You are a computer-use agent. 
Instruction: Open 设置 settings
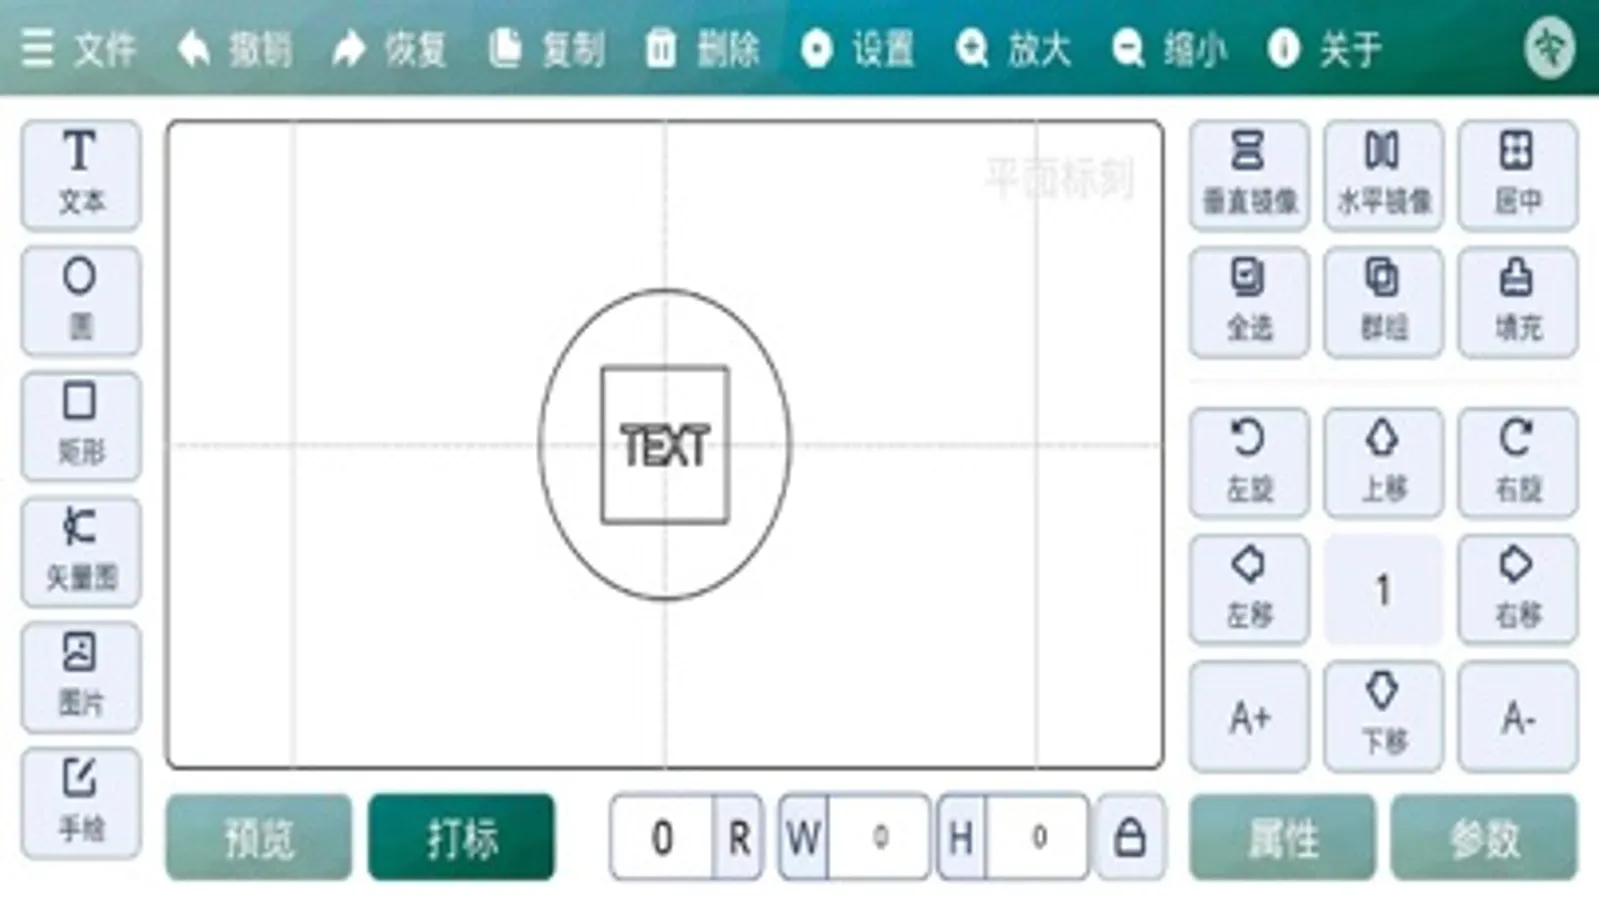[x=858, y=48]
